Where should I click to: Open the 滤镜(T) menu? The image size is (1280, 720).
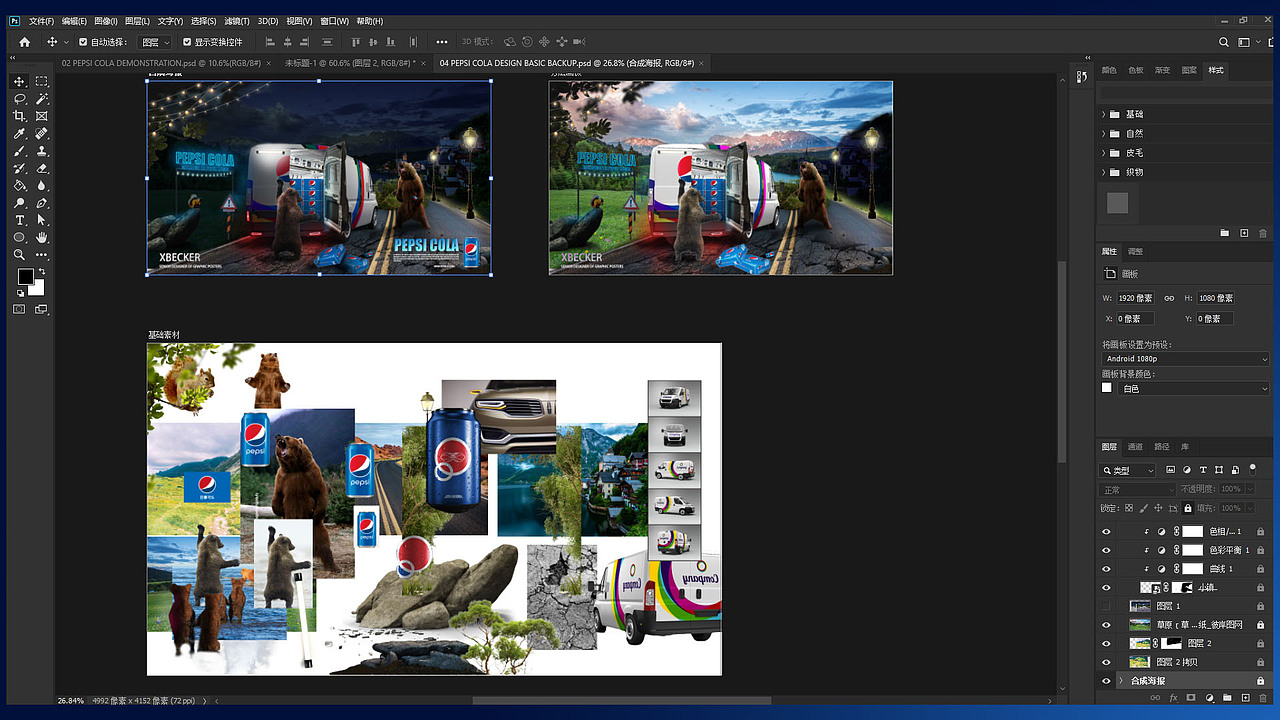pos(237,21)
